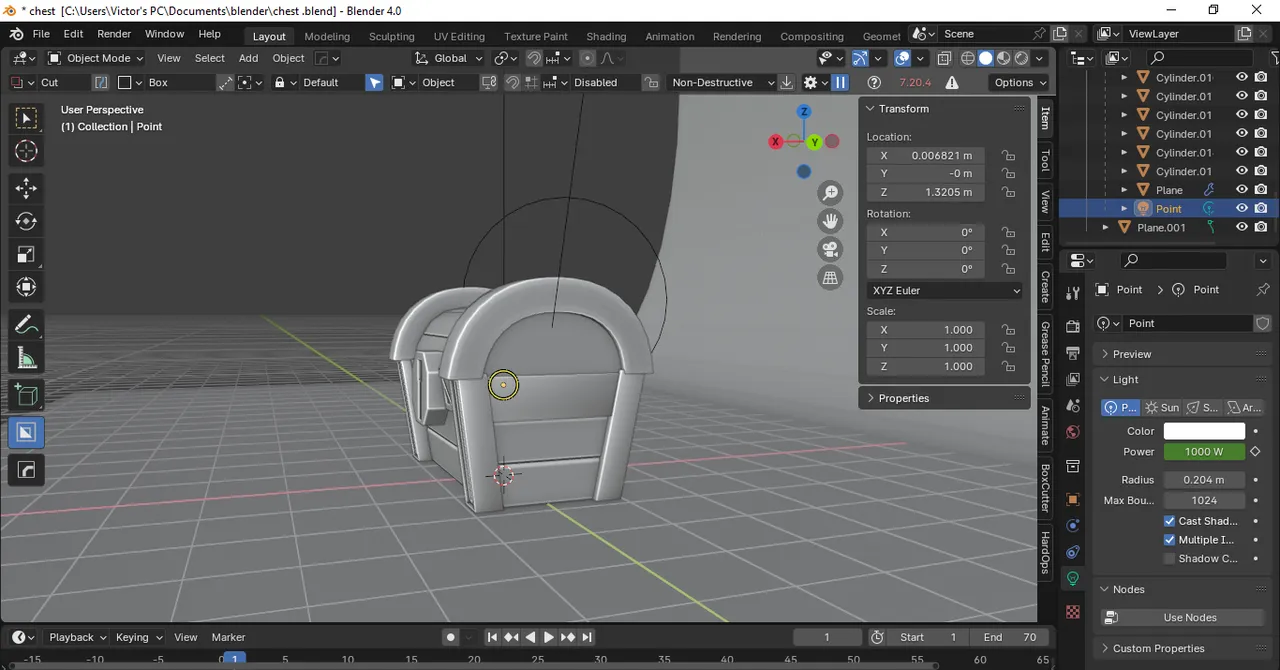Toggle Multiple Importance checkbox

click(1170, 540)
